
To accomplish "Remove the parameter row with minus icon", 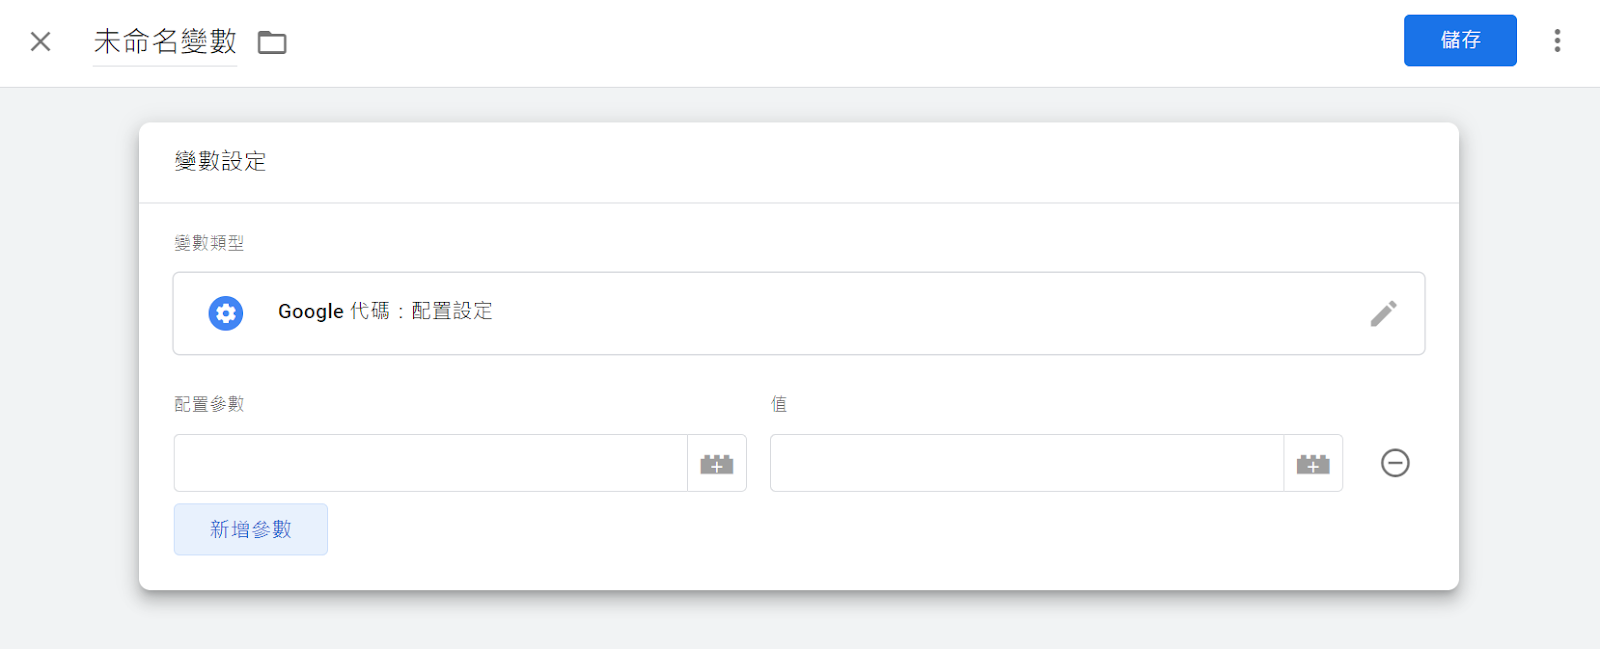I will tap(1395, 463).
